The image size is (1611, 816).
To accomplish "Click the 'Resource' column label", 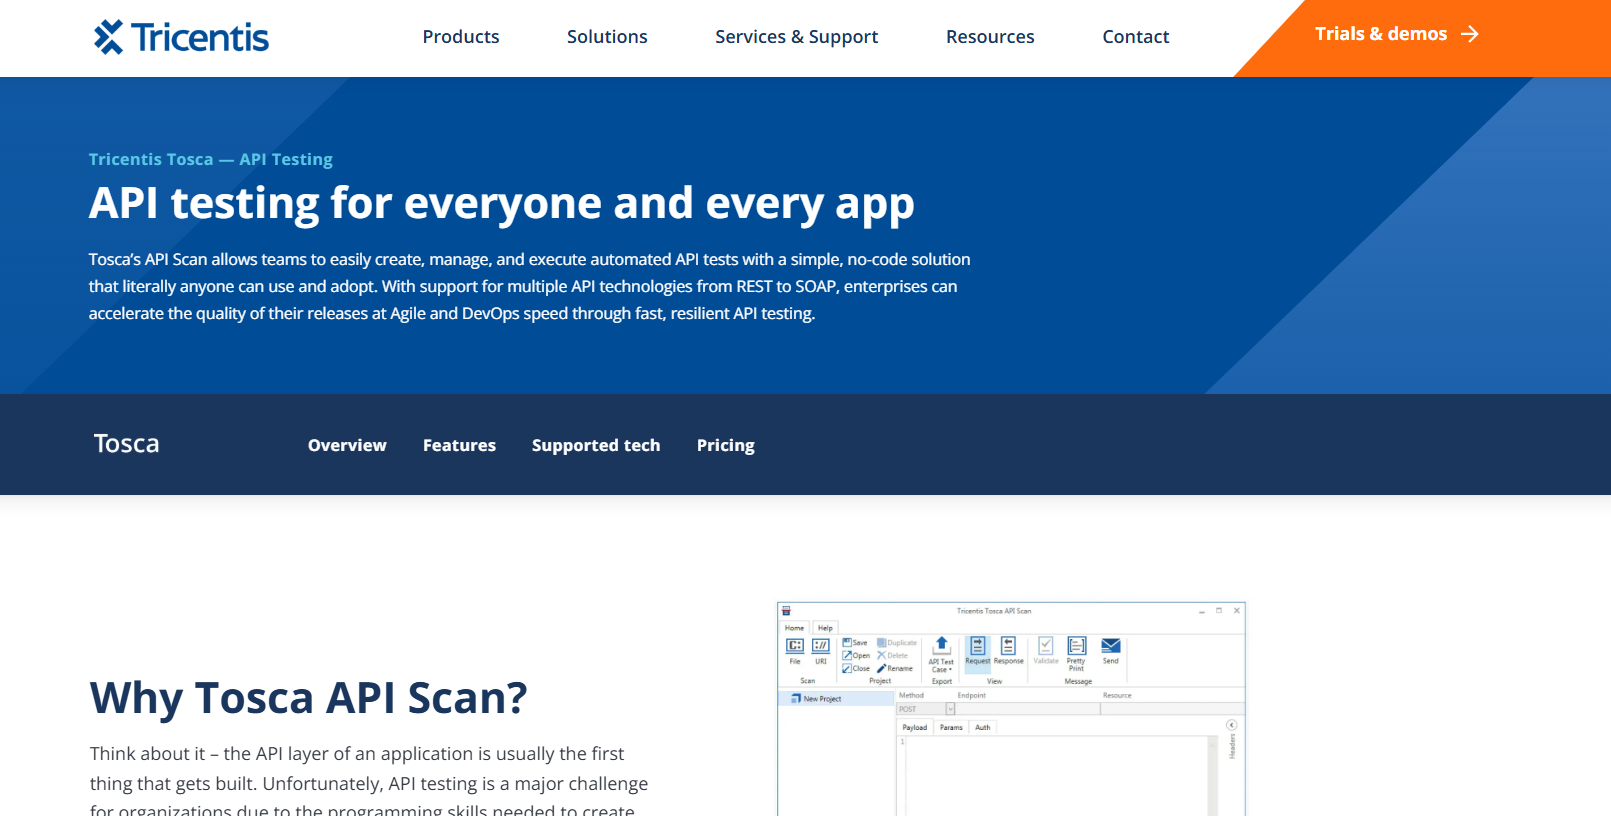I will (1117, 695).
